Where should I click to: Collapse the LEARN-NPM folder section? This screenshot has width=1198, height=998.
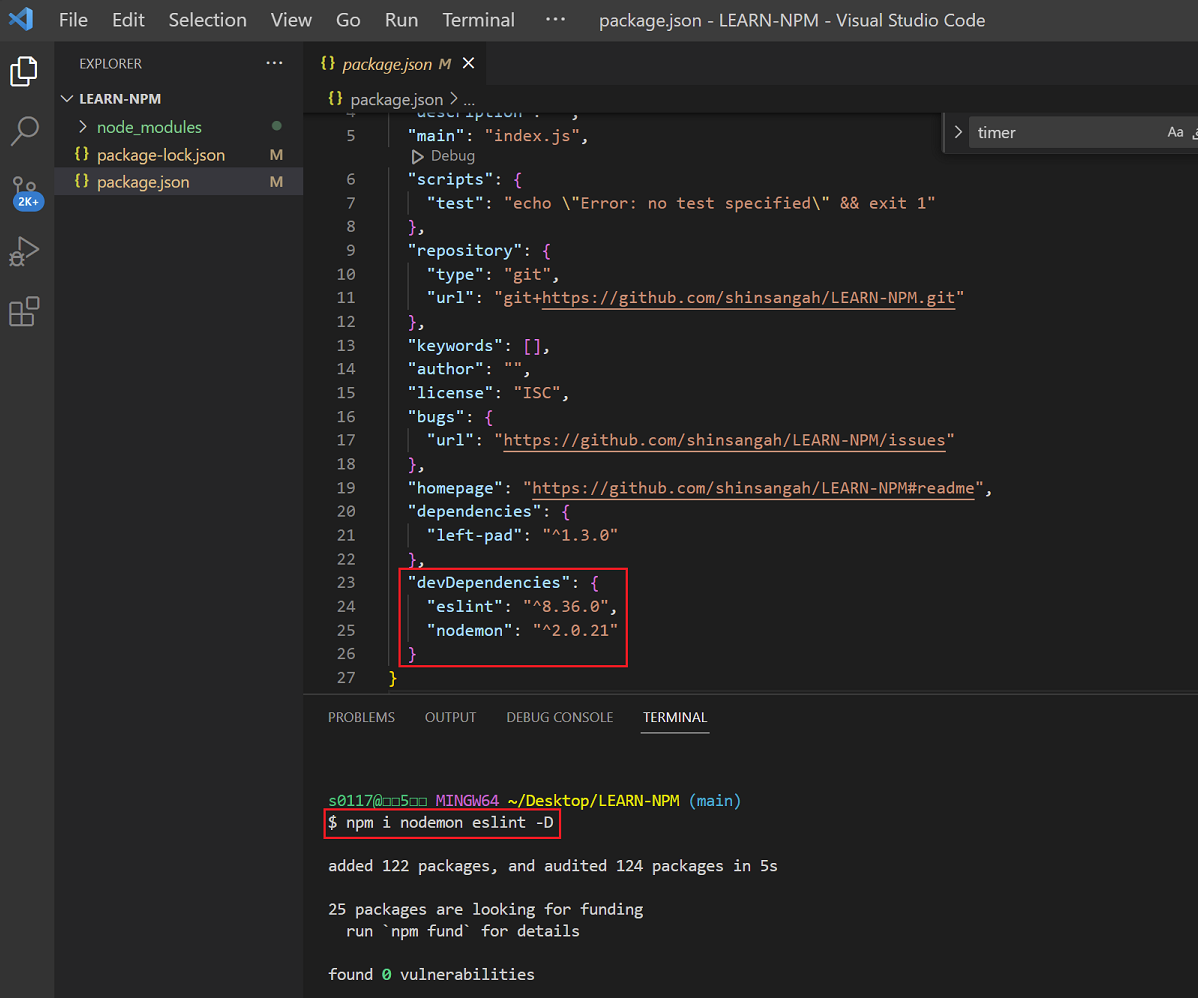click(x=67, y=99)
